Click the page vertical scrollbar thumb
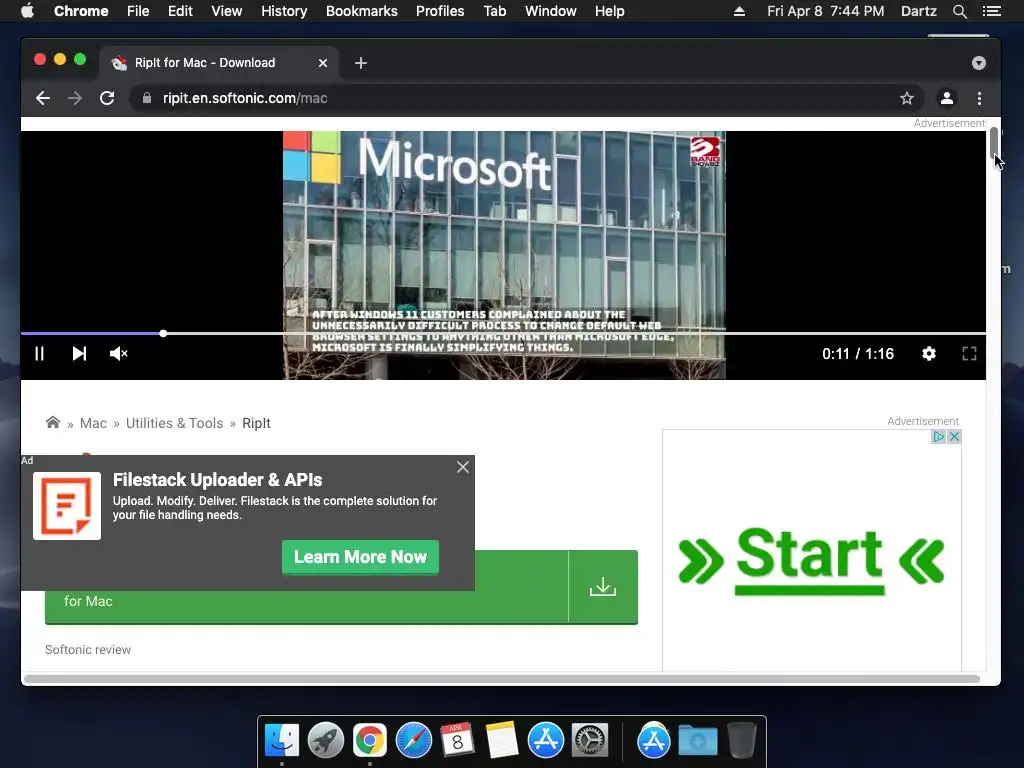 tap(993, 142)
